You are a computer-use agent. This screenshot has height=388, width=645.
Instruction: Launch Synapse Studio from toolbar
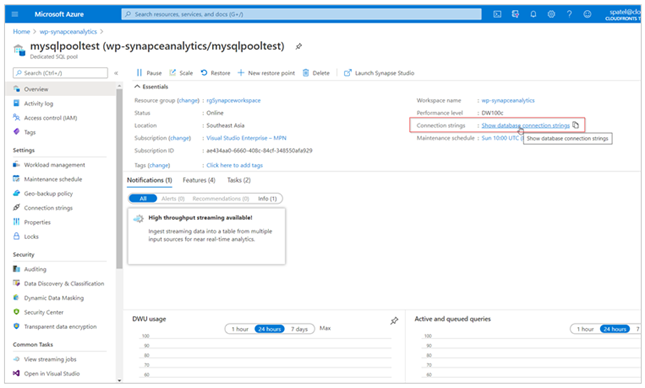pos(379,73)
